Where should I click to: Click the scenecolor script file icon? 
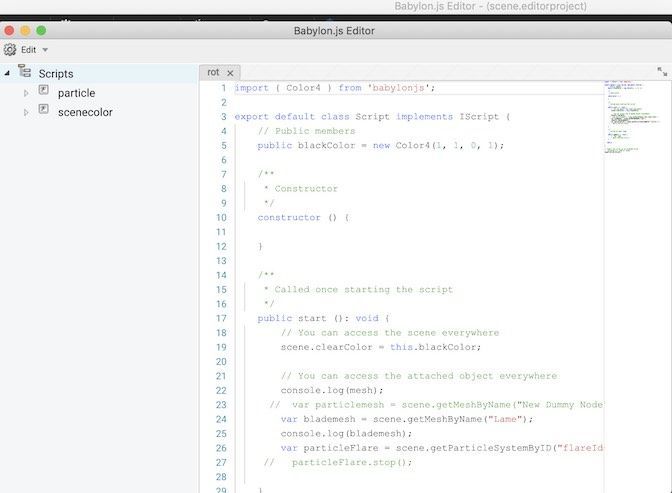click(x=43, y=108)
